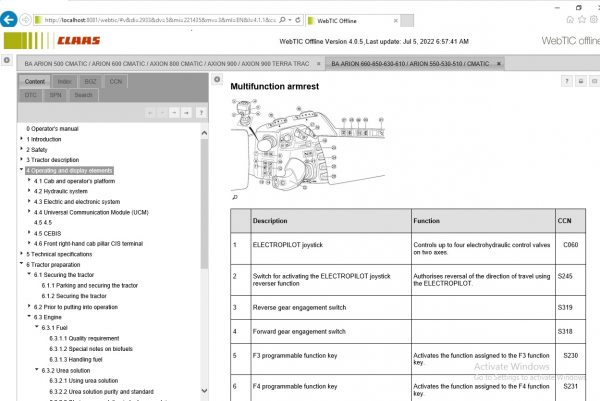Select the BA ARION 660-650-630-610 document tab

tap(410, 64)
